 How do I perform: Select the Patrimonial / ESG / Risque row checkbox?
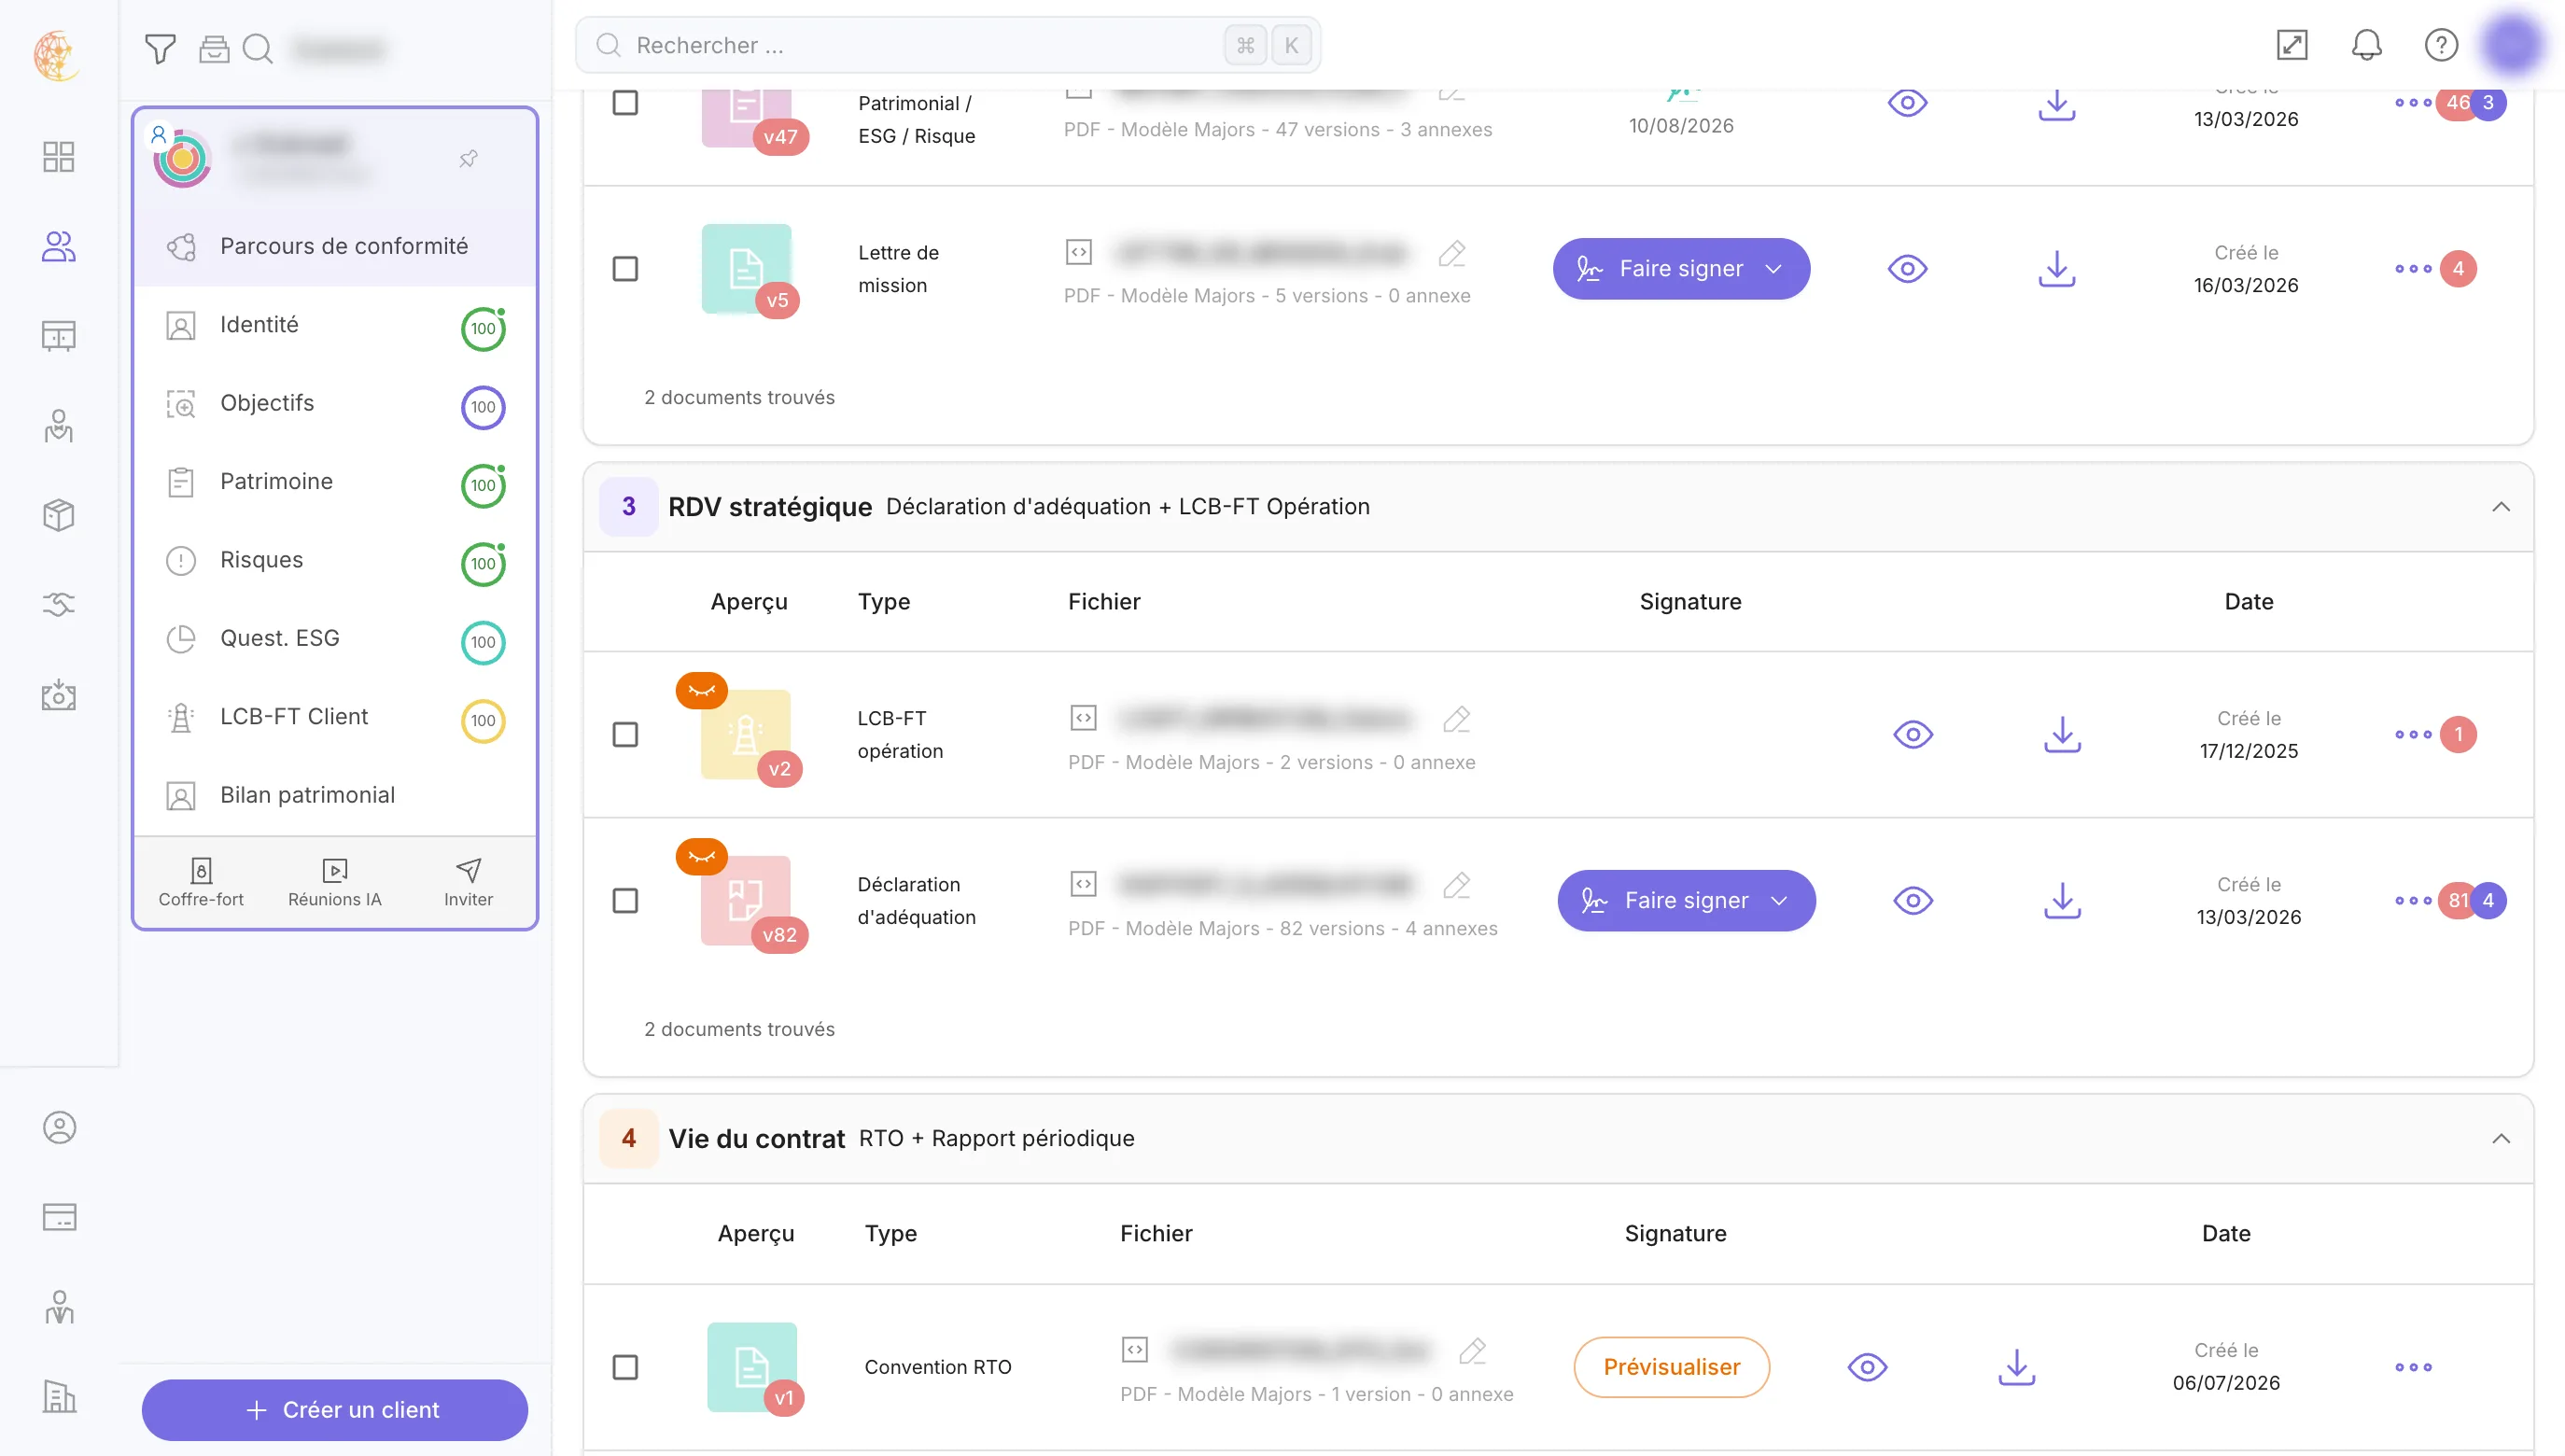point(625,102)
